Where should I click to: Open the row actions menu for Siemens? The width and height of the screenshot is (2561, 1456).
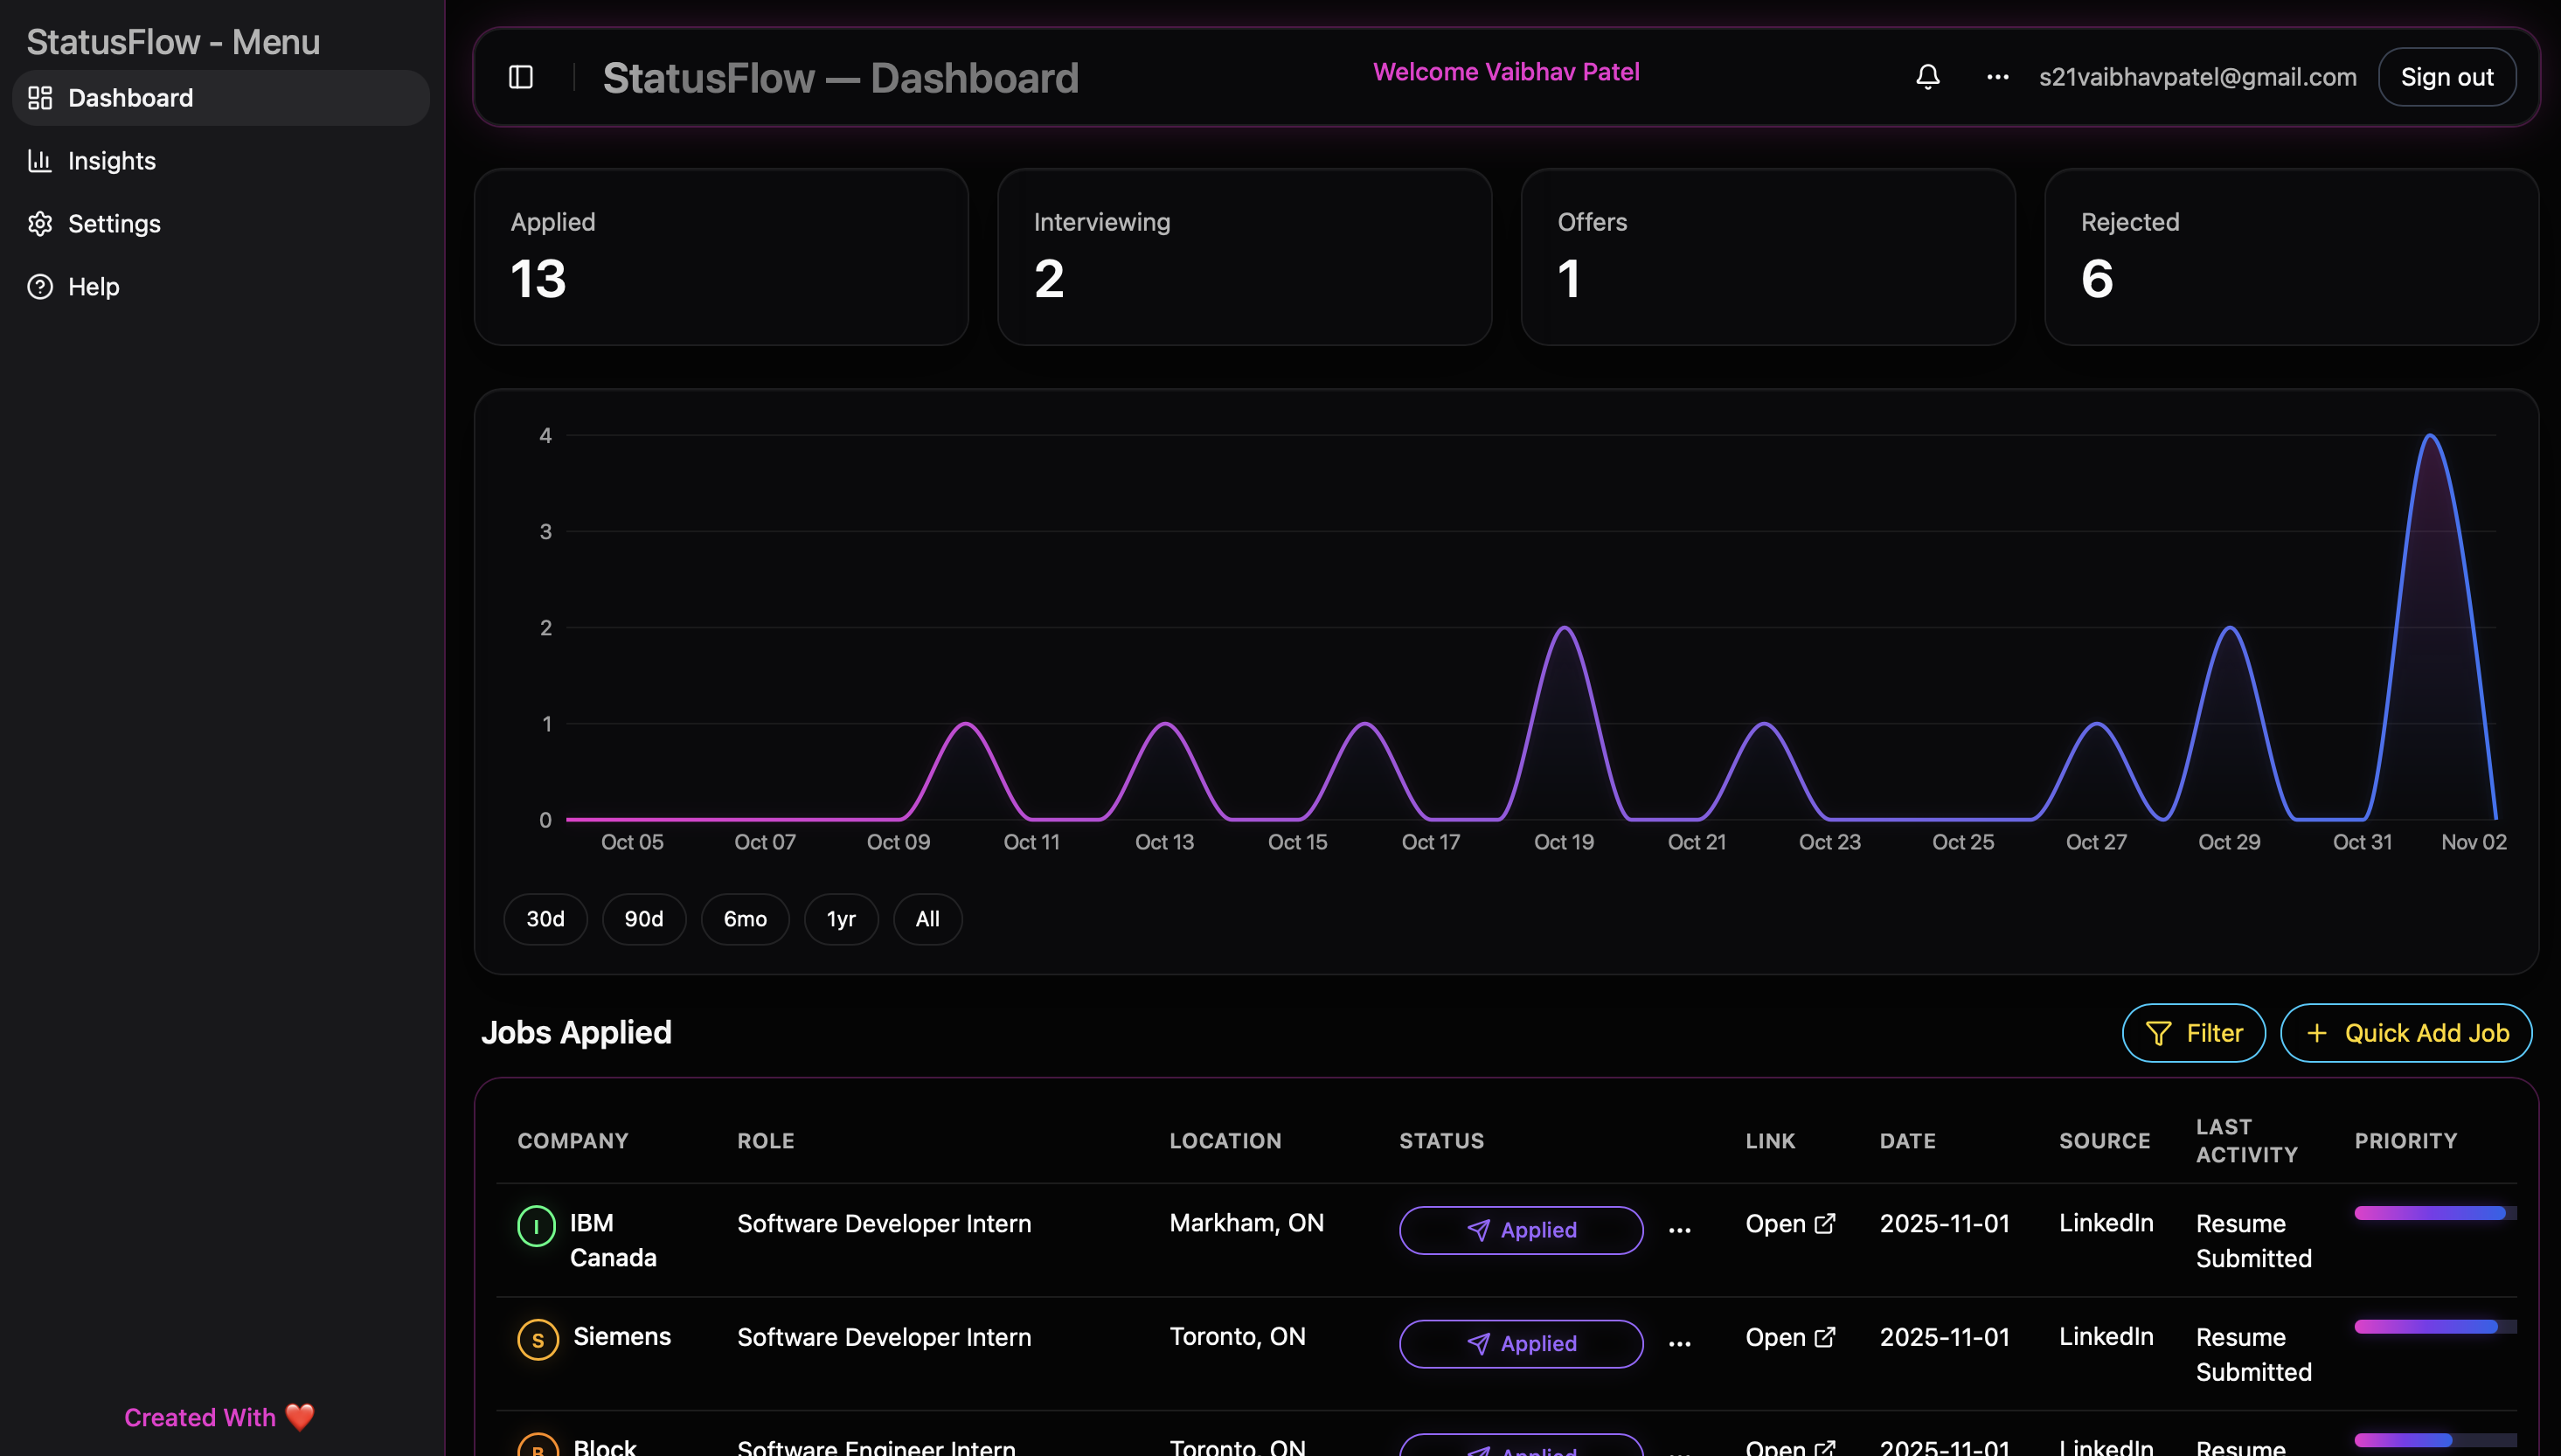tap(1680, 1344)
